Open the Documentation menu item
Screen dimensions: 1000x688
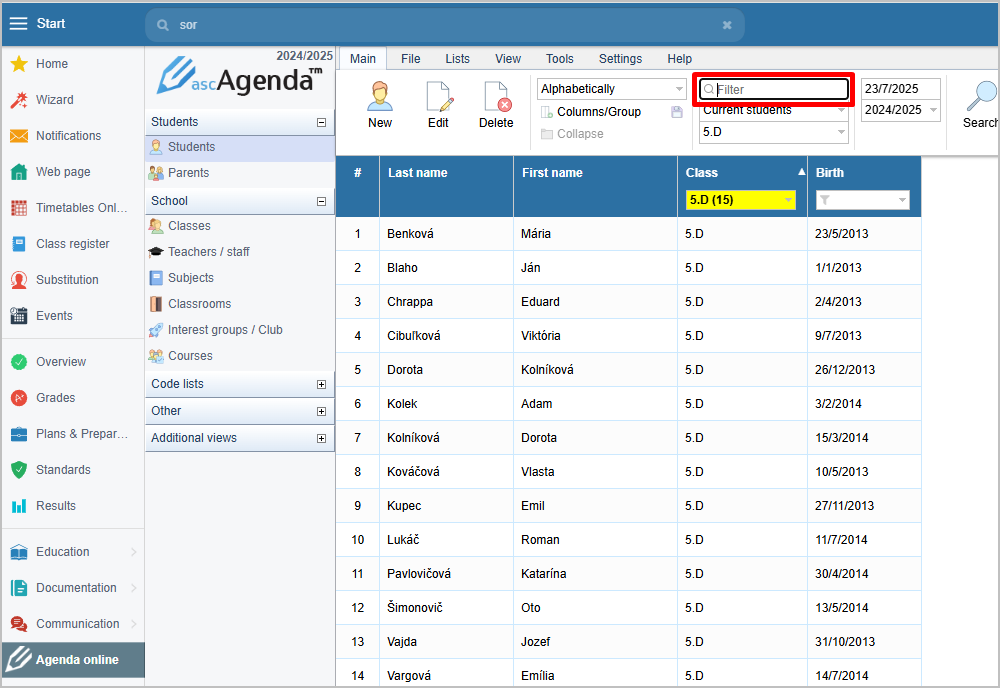(73, 588)
